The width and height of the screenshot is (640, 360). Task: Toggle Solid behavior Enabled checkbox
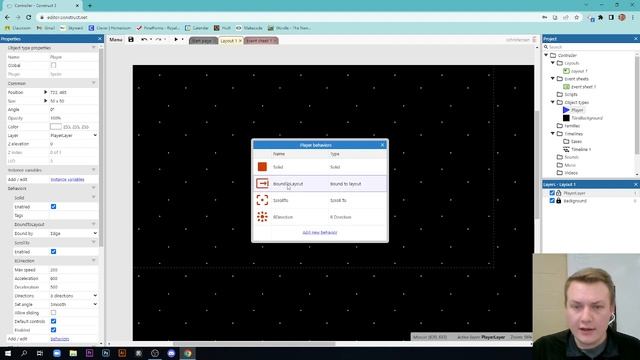pyautogui.click(x=53, y=207)
